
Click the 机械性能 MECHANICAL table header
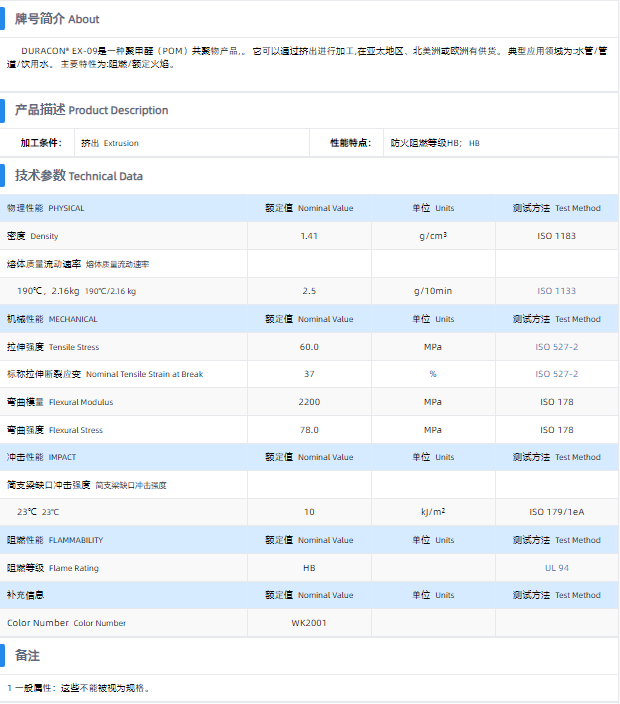click(52, 319)
